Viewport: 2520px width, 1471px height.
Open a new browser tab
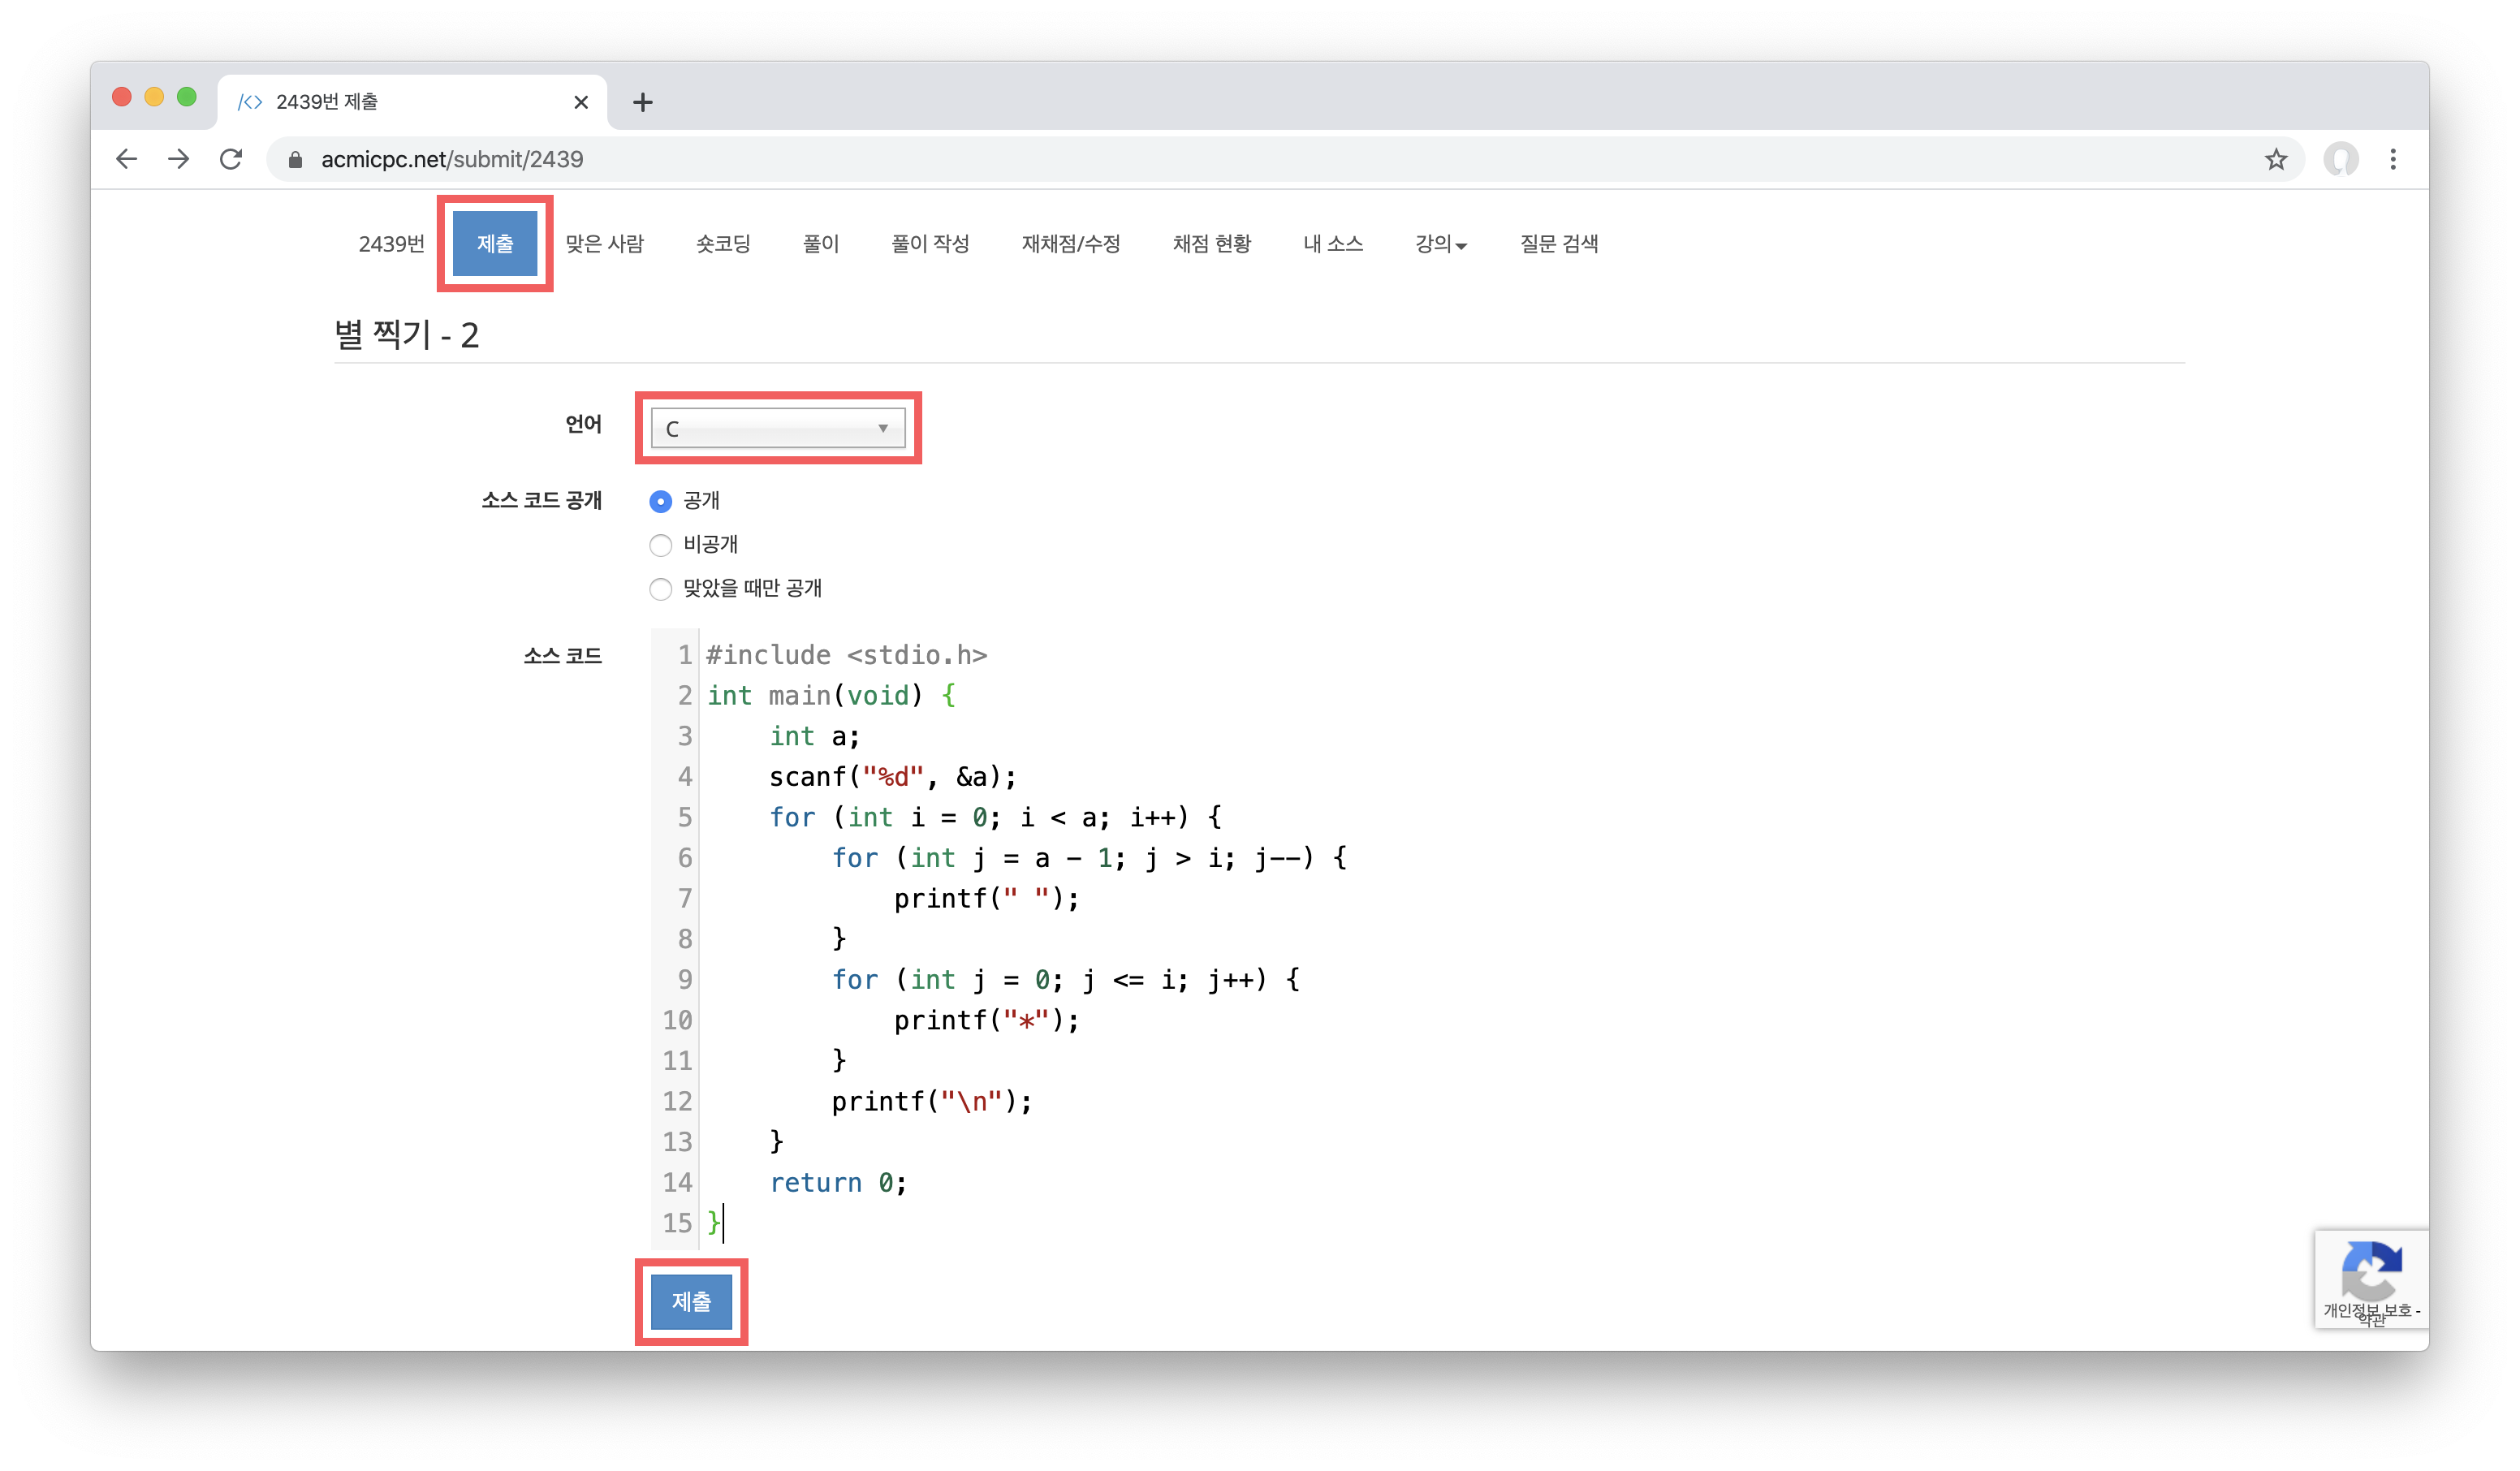tap(643, 102)
